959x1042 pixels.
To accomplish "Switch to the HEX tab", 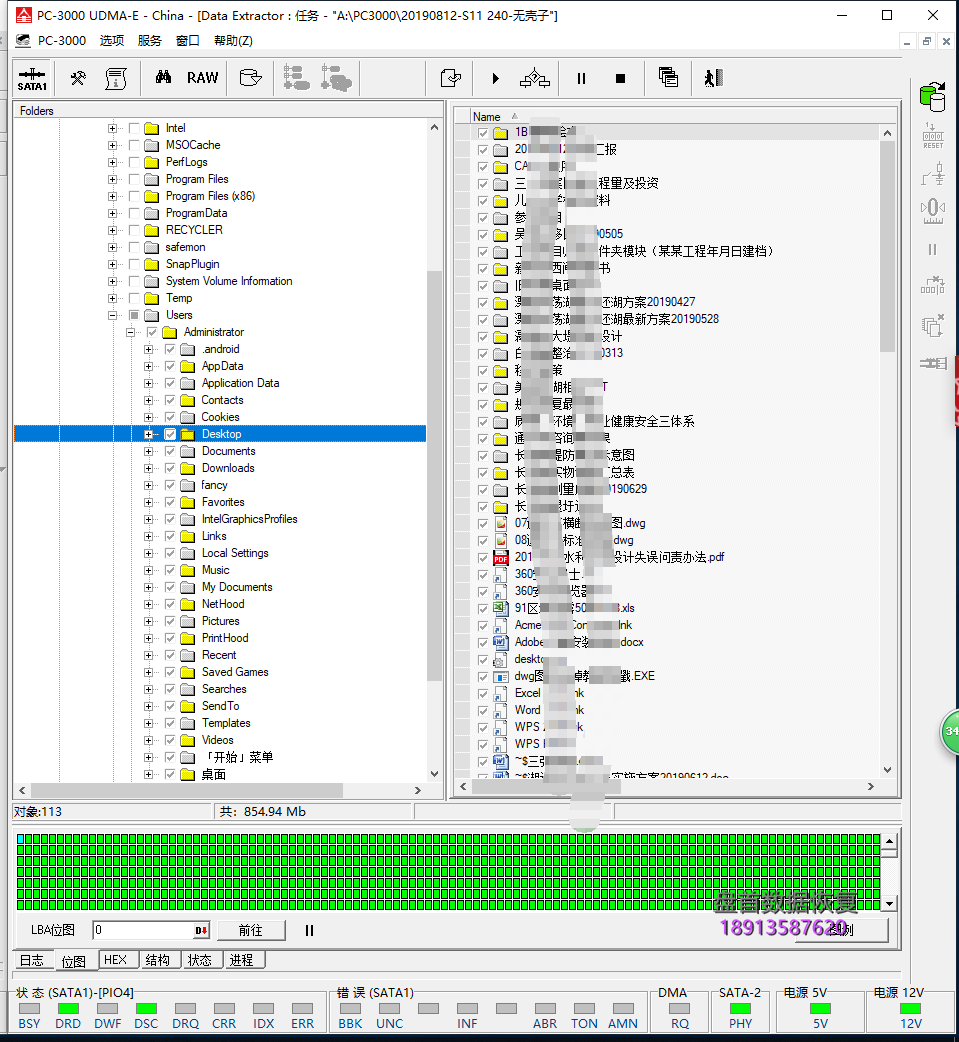I will click(x=116, y=960).
